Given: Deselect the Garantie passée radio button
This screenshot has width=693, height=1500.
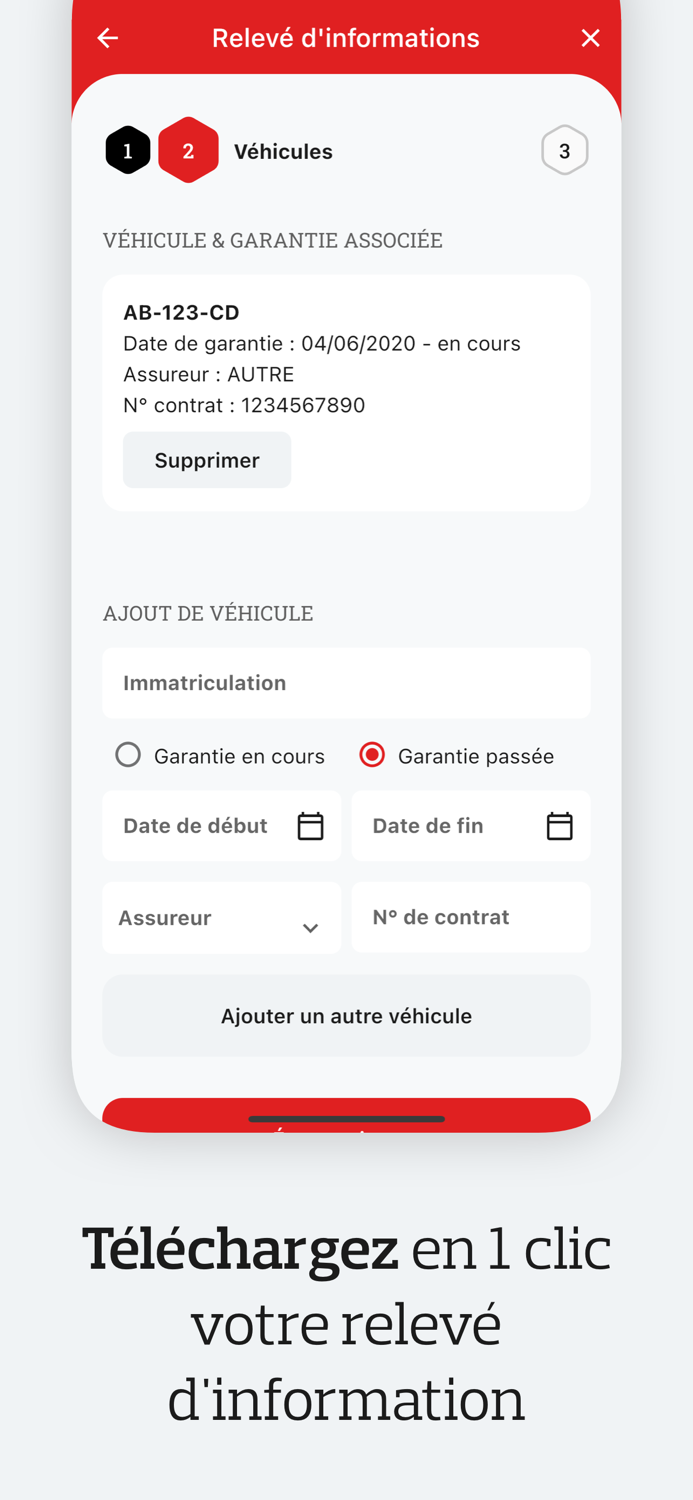Looking at the screenshot, I should [372, 755].
